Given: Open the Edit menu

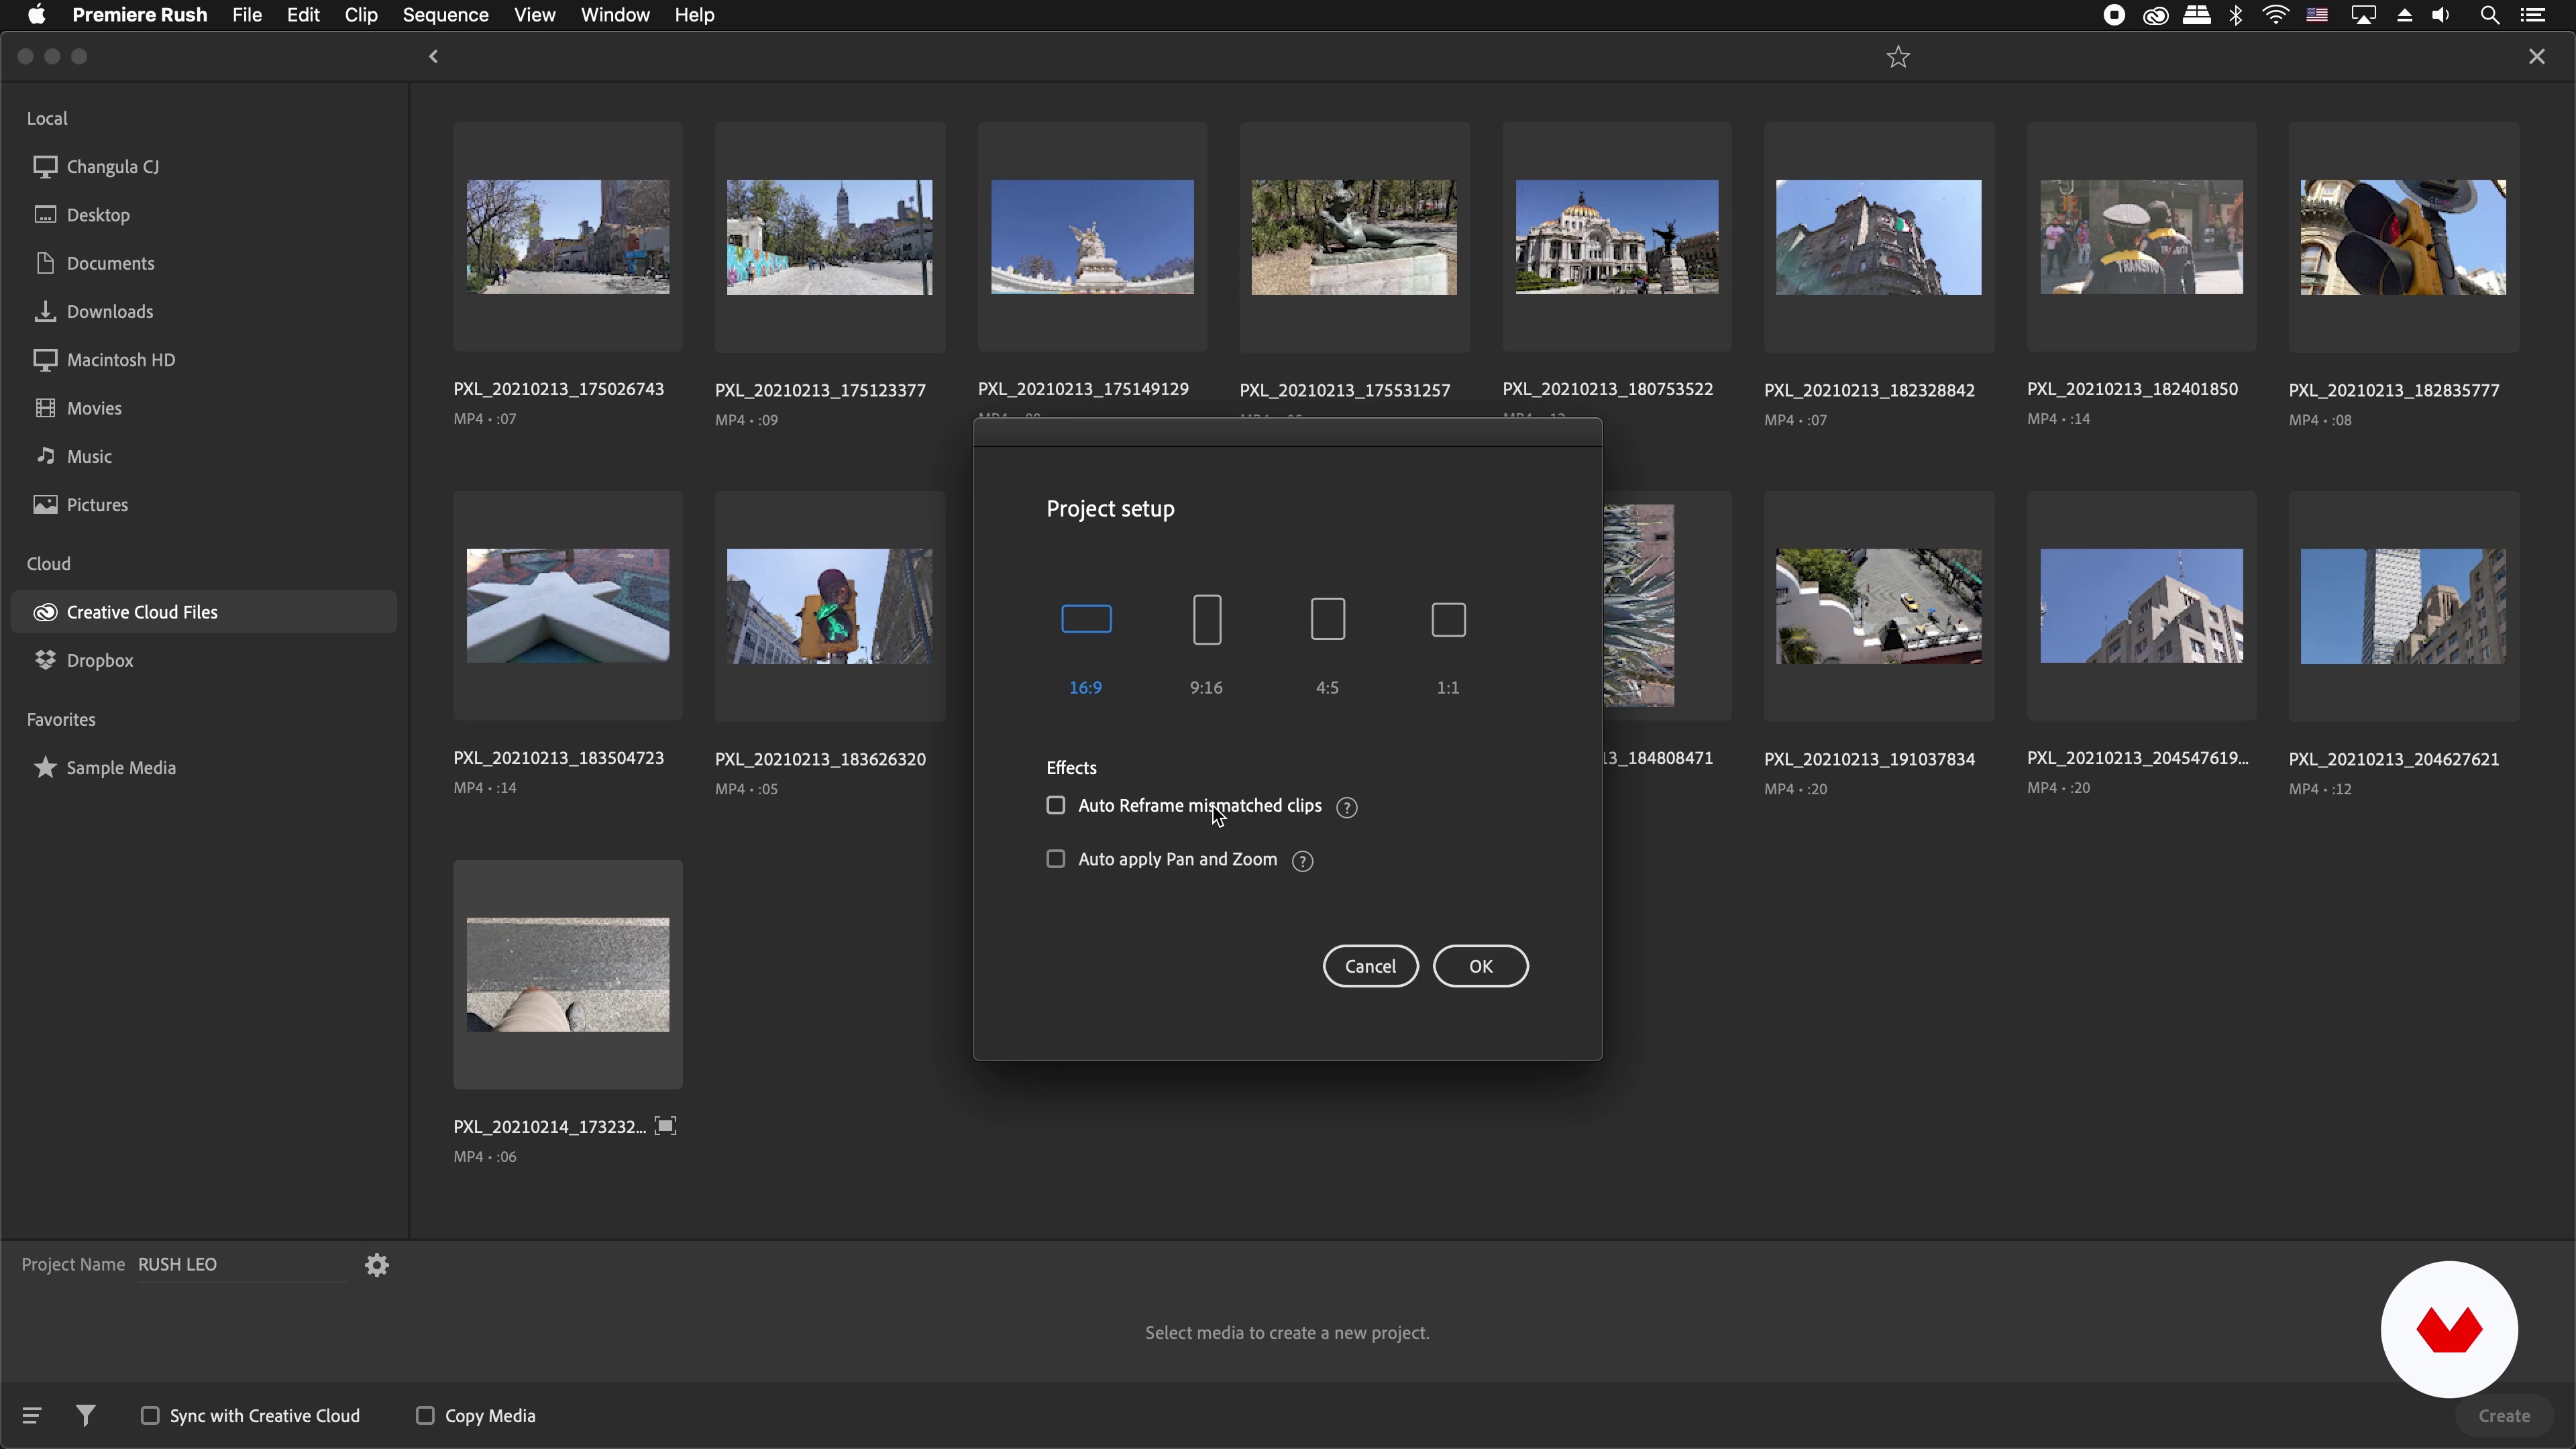Looking at the screenshot, I should 303,15.
